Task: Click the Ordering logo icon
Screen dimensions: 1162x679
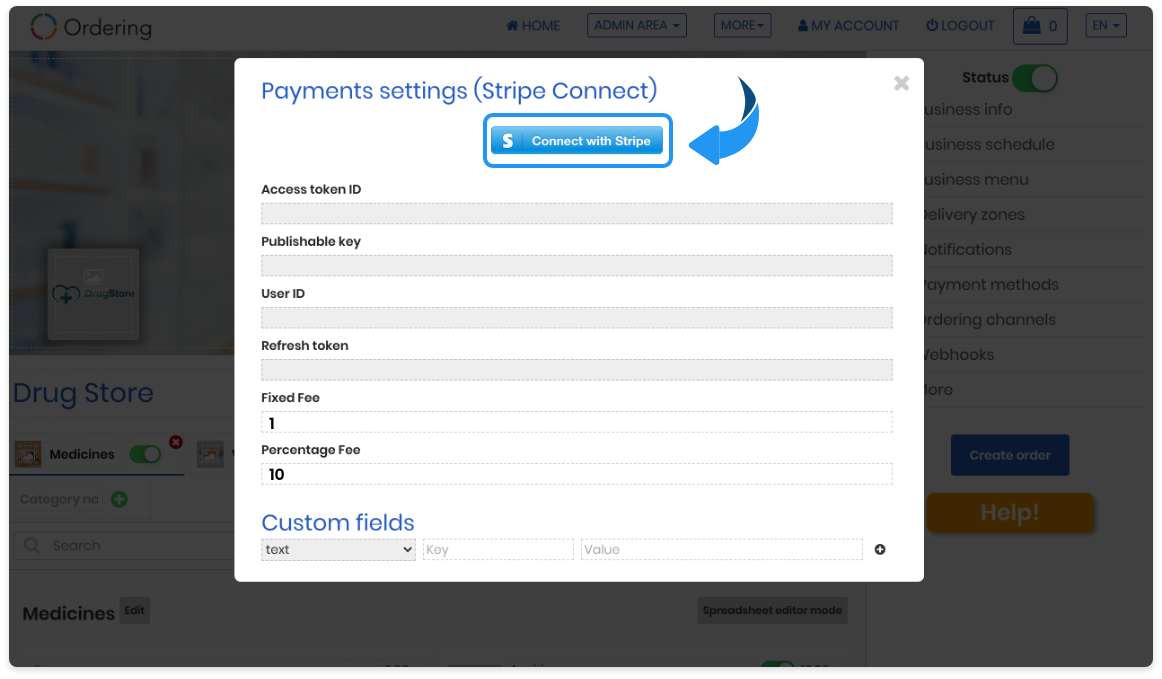Action: click(43, 27)
